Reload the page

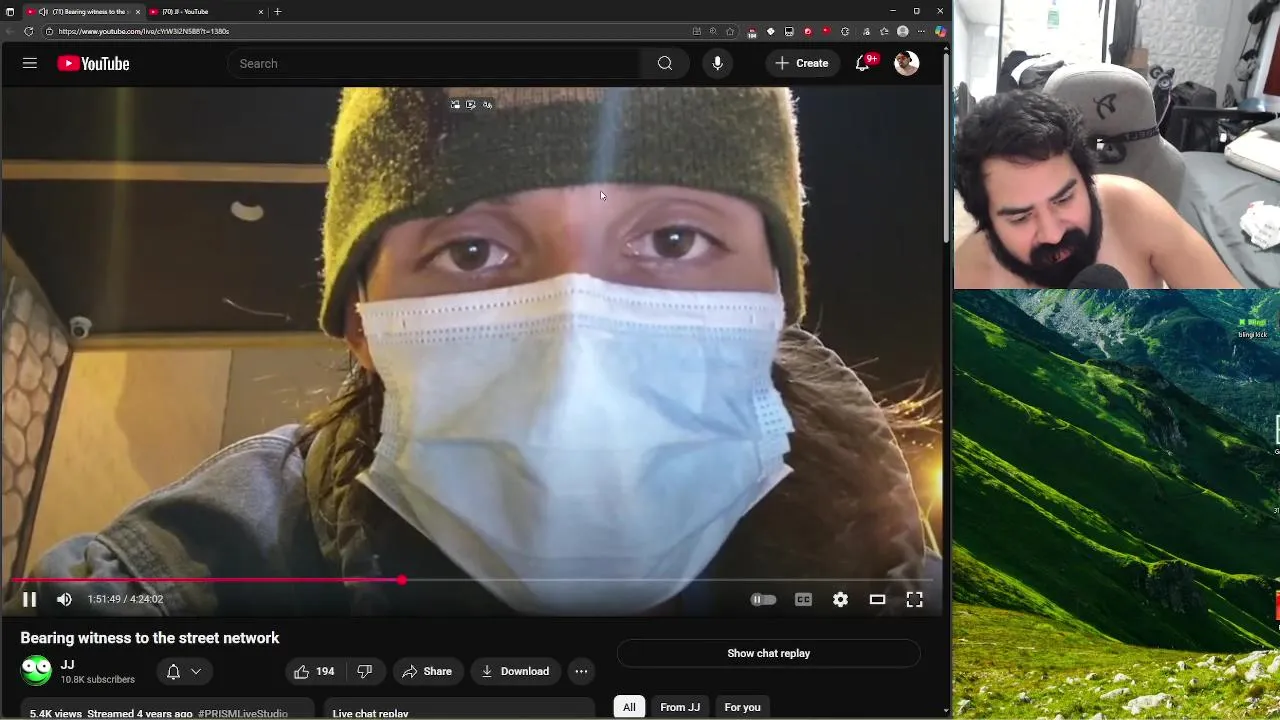(28, 31)
